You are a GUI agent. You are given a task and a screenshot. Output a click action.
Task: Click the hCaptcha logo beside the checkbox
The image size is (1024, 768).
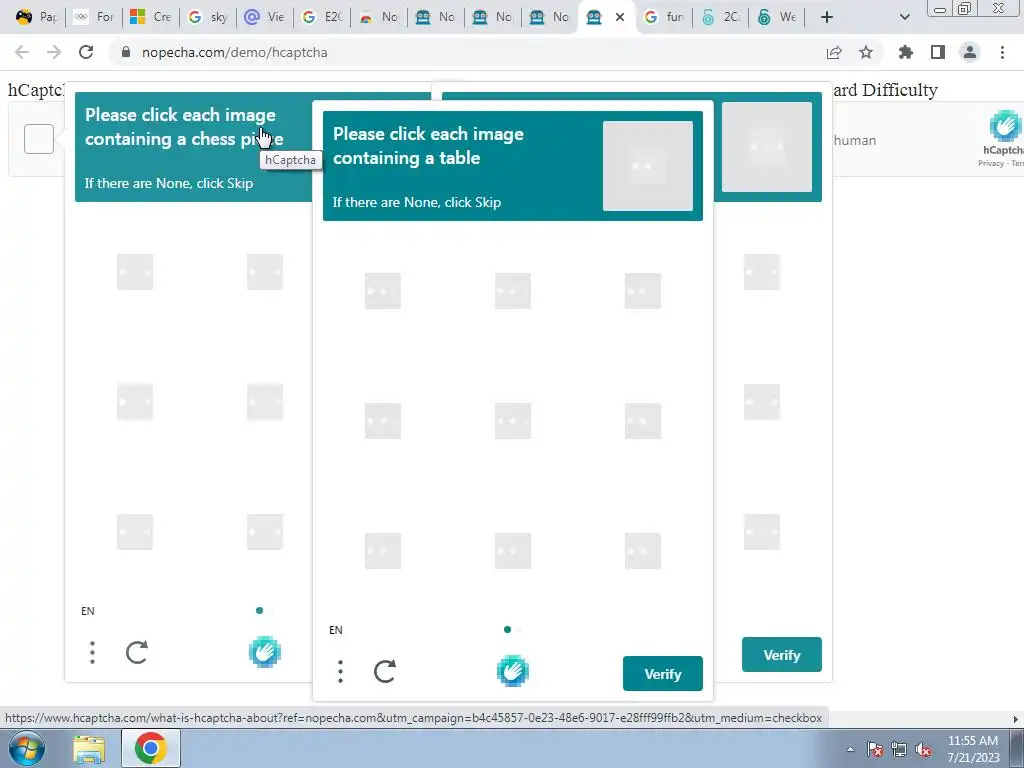[1006, 126]
